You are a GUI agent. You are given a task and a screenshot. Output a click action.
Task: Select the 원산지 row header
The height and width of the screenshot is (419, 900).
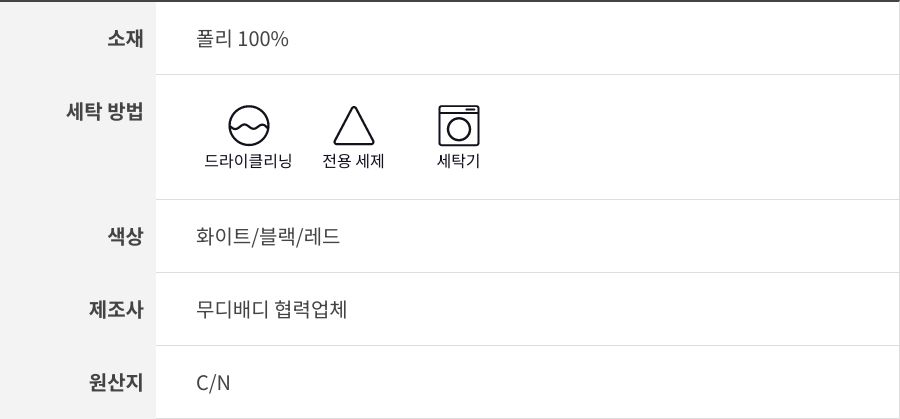coord(115,383)
